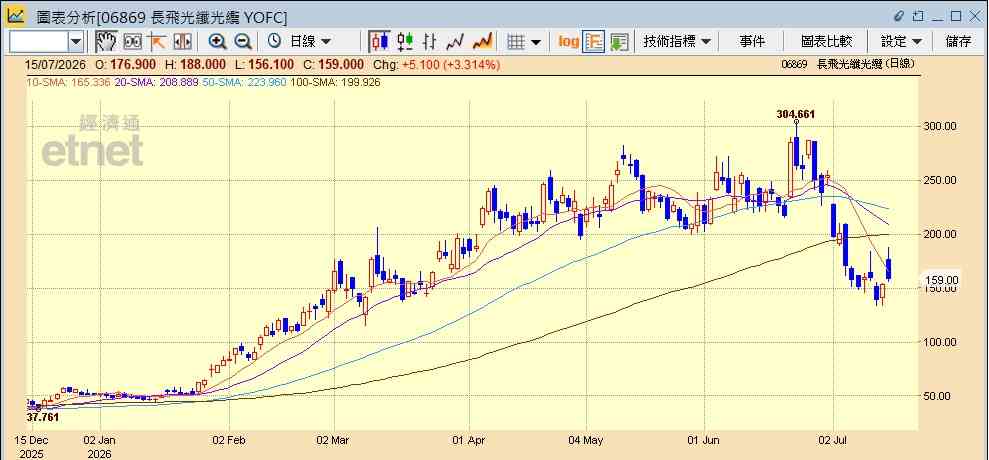Open the 日線 period dropdown
This screenshot has height=460, width=989.
(310, 42)
